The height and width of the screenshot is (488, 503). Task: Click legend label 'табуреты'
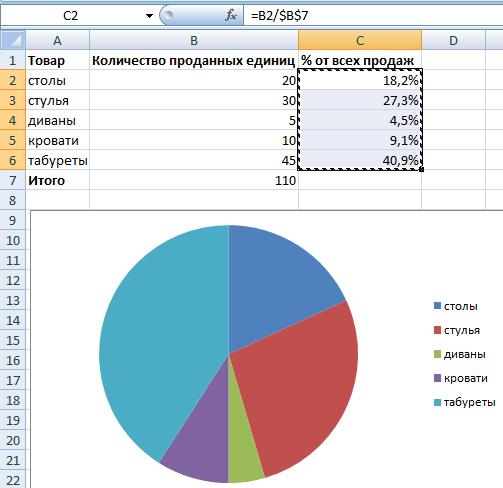[x=470, y=403]
